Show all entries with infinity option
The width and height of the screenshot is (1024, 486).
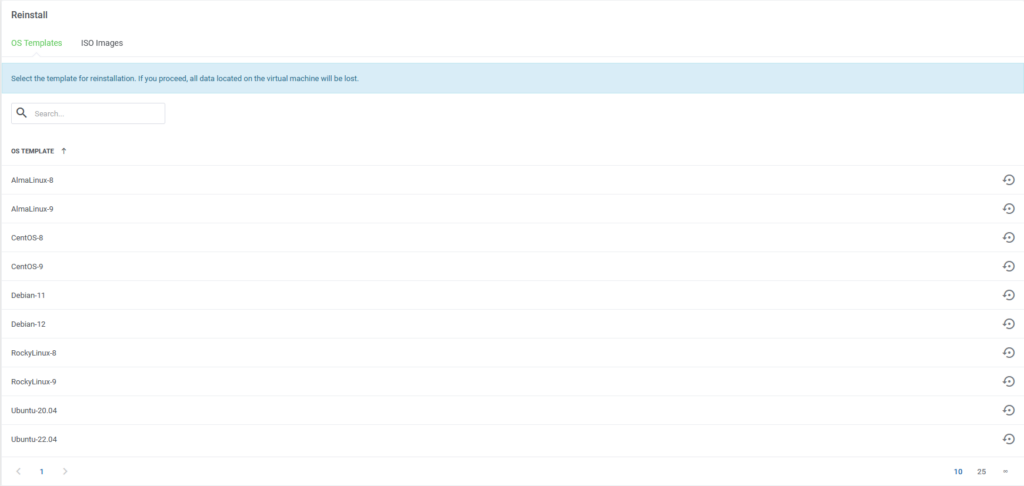[1006, 472]
